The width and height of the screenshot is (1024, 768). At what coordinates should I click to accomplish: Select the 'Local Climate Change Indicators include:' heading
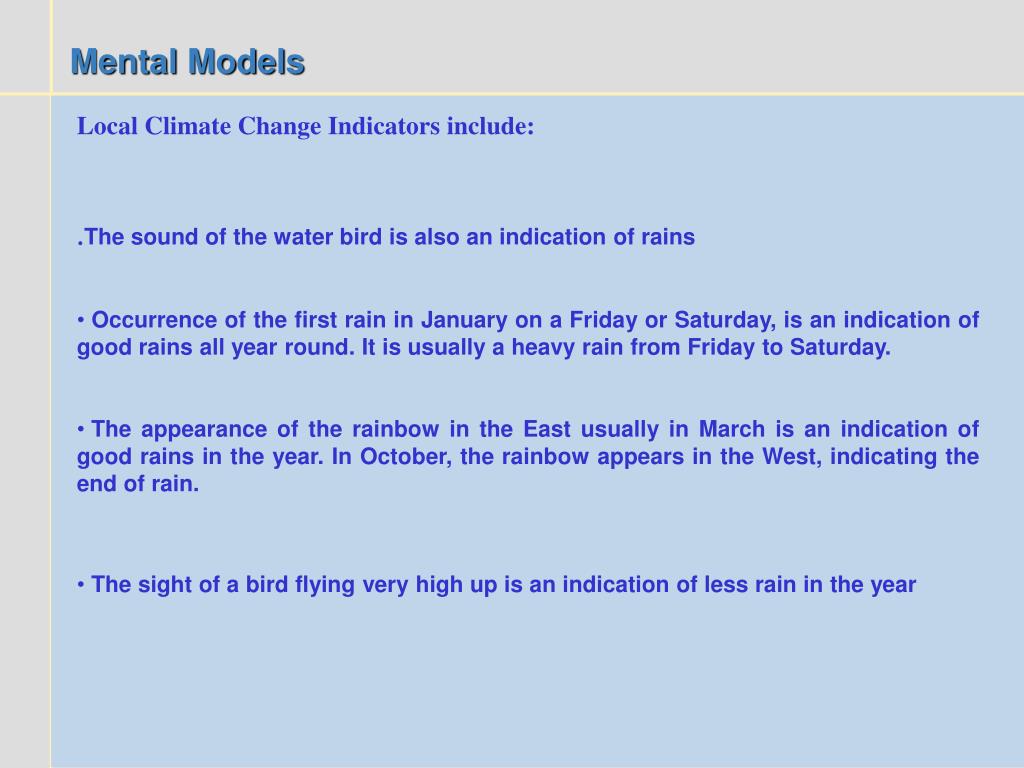pyautogui.click(x=306, y=126)
